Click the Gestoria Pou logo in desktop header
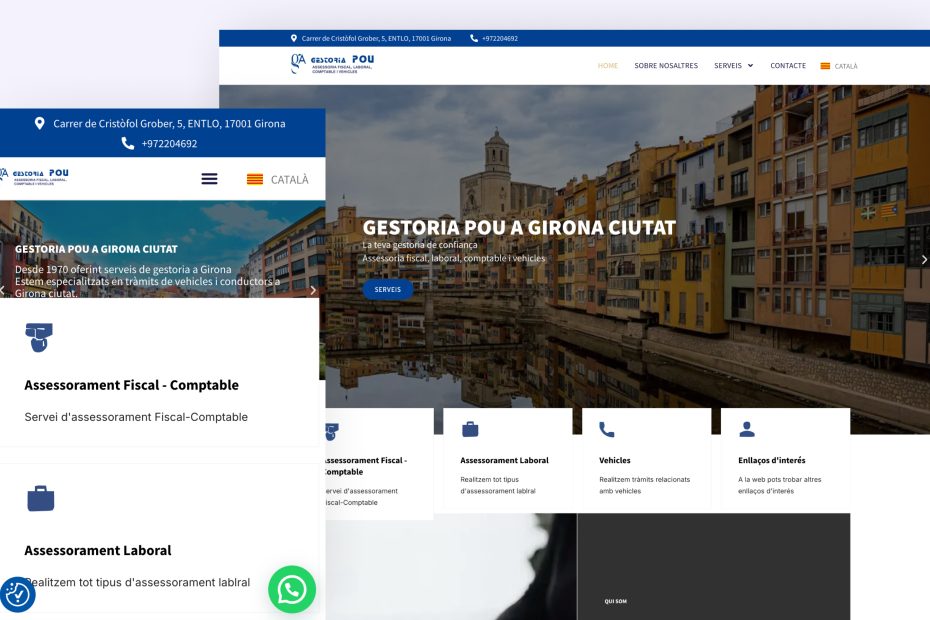930x620 pixels. coord(332,65)
